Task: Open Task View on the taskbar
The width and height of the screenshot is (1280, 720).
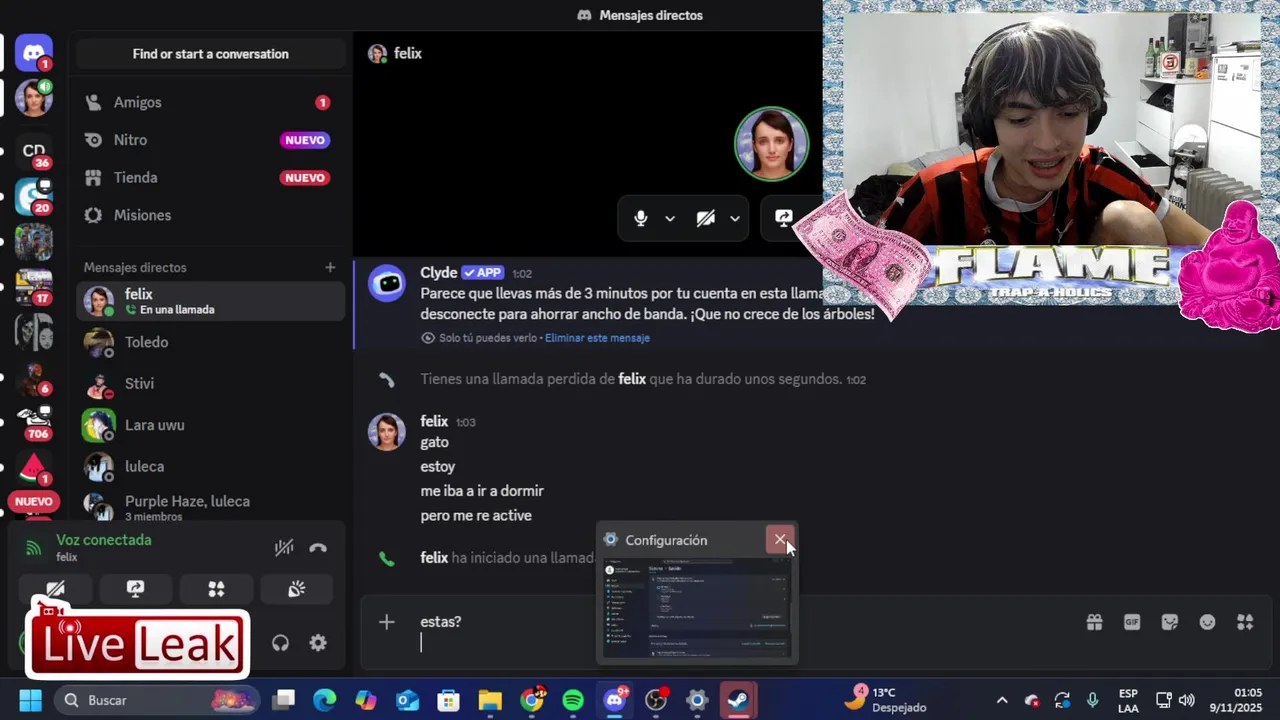Action: 284,700
